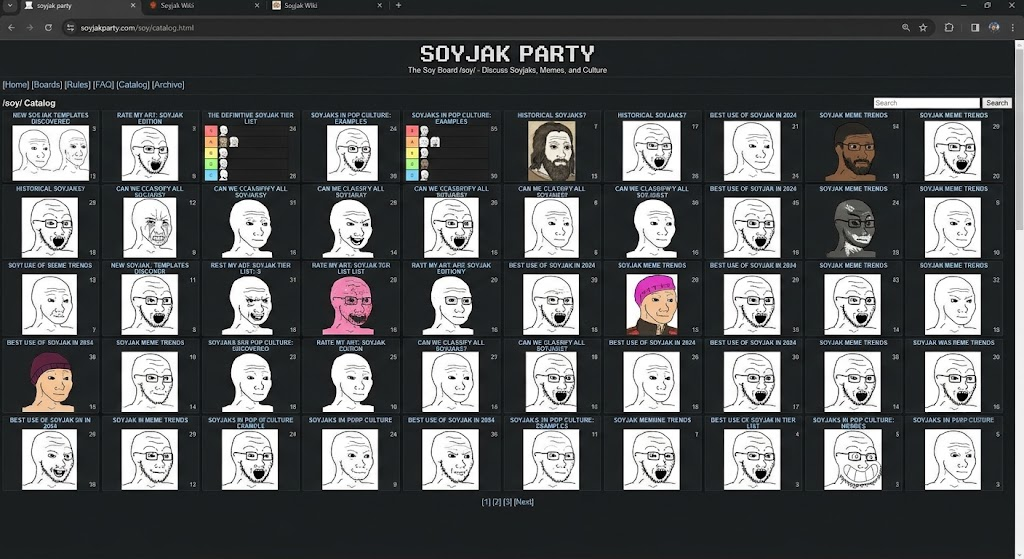Click the 'SOYJAK PARTY' site title
This screenshot has height=559, width=1024.
coord(507,54)
